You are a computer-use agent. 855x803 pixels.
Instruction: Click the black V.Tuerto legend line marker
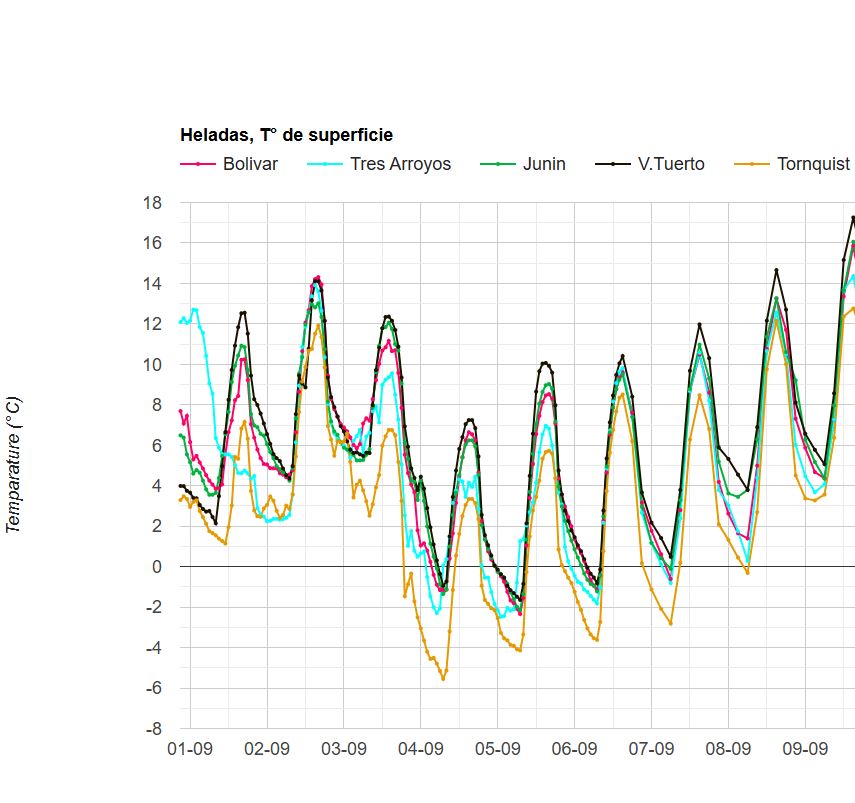point(613,164)
